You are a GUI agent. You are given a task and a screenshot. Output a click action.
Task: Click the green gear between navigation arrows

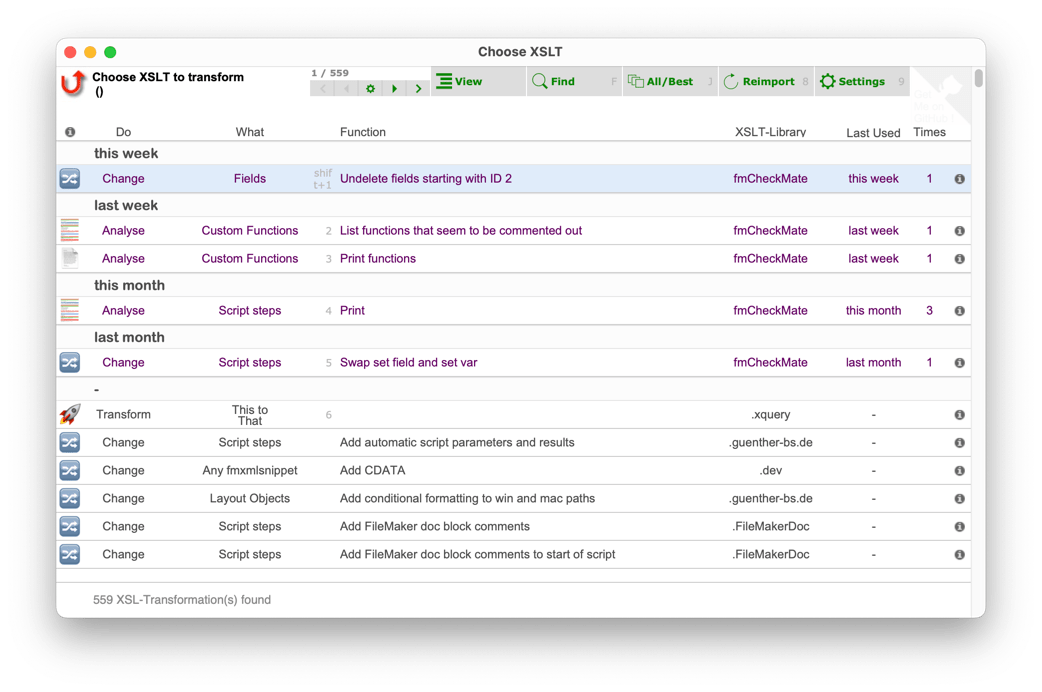coord(370,88)
